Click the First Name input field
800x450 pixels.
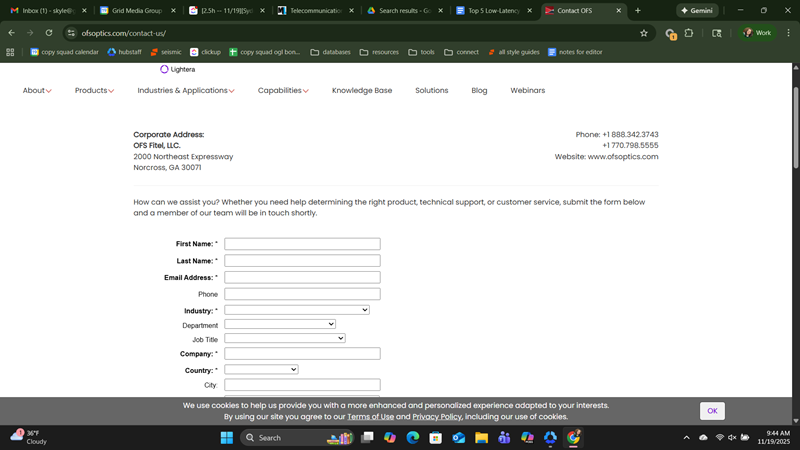pyautogui.click(x=302, y=244)
